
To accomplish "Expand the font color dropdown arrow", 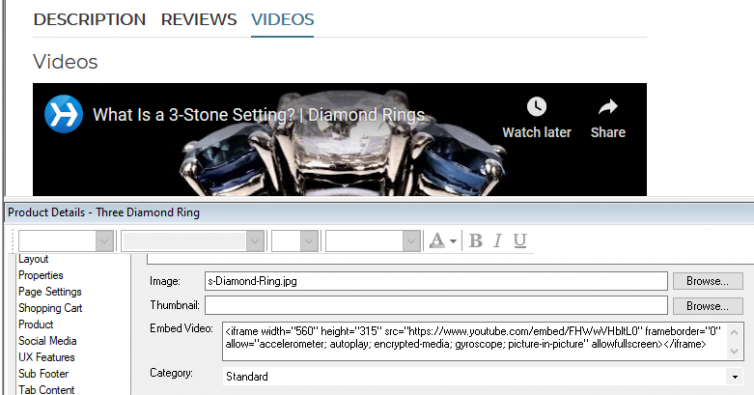I will point(453,241).
